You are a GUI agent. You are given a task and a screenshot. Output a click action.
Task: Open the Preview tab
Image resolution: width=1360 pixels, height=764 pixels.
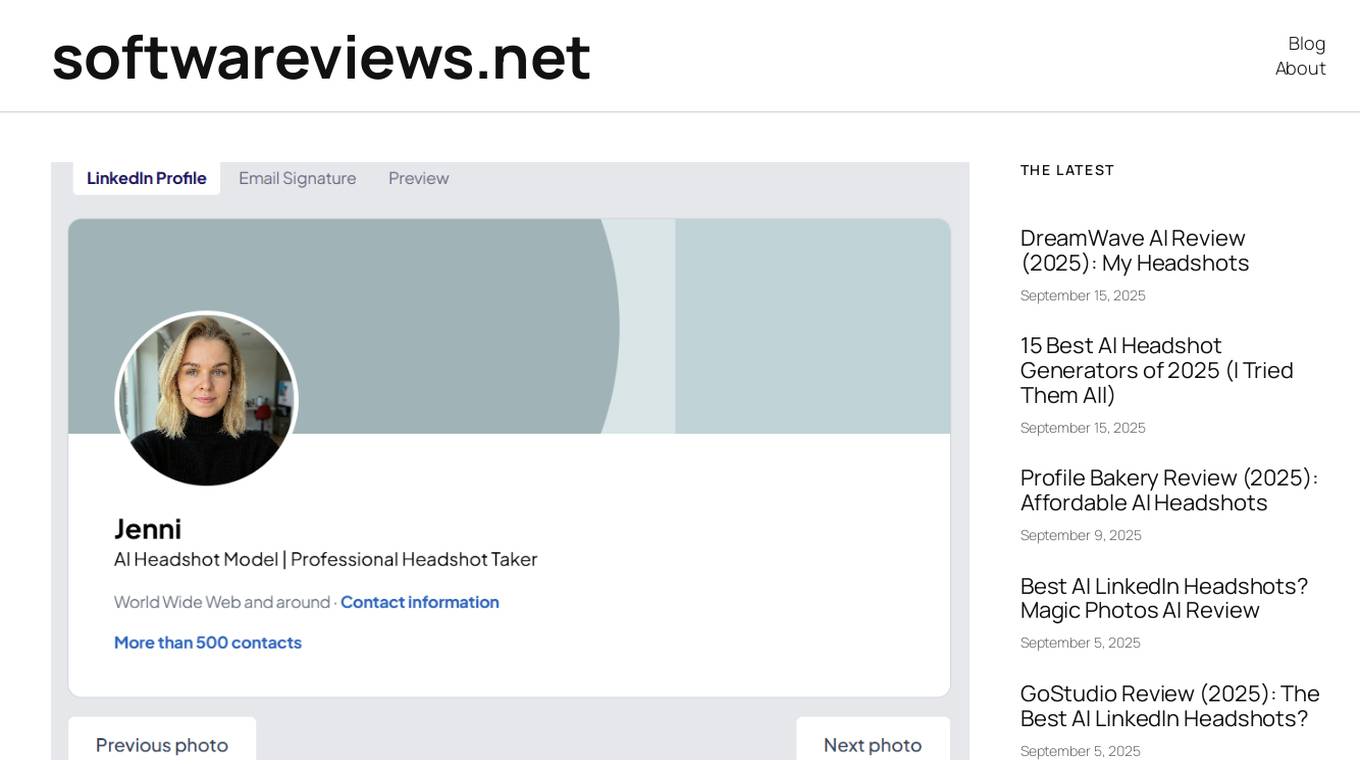tap(418, 178)
